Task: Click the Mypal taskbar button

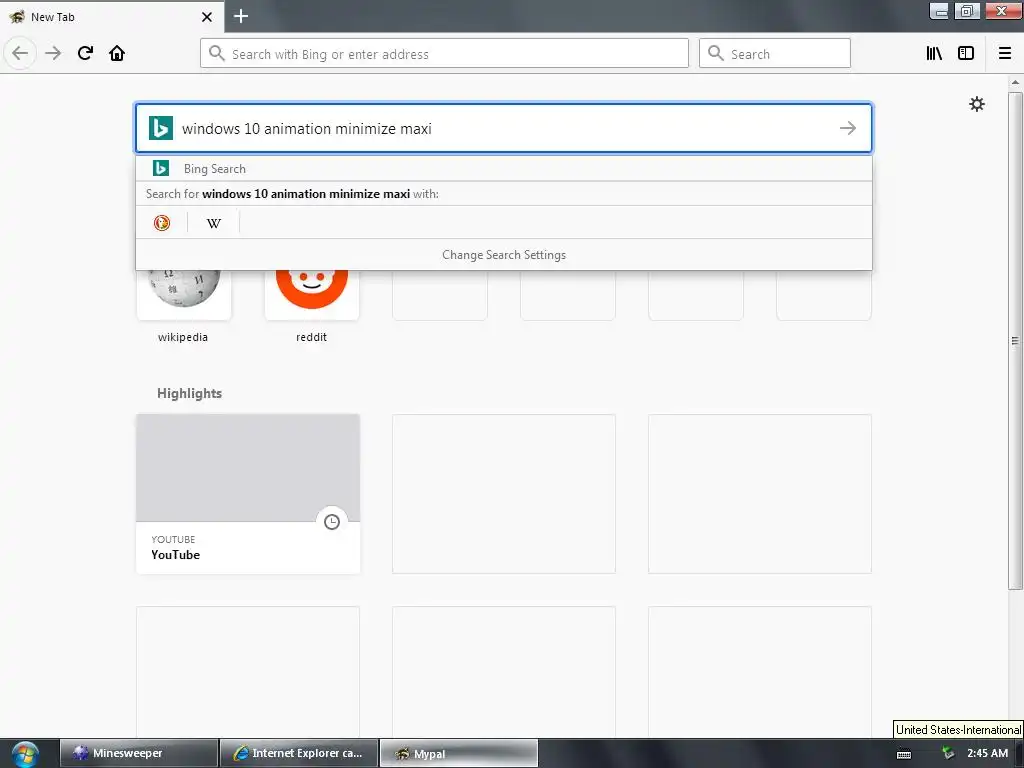Action: point(459,754)
